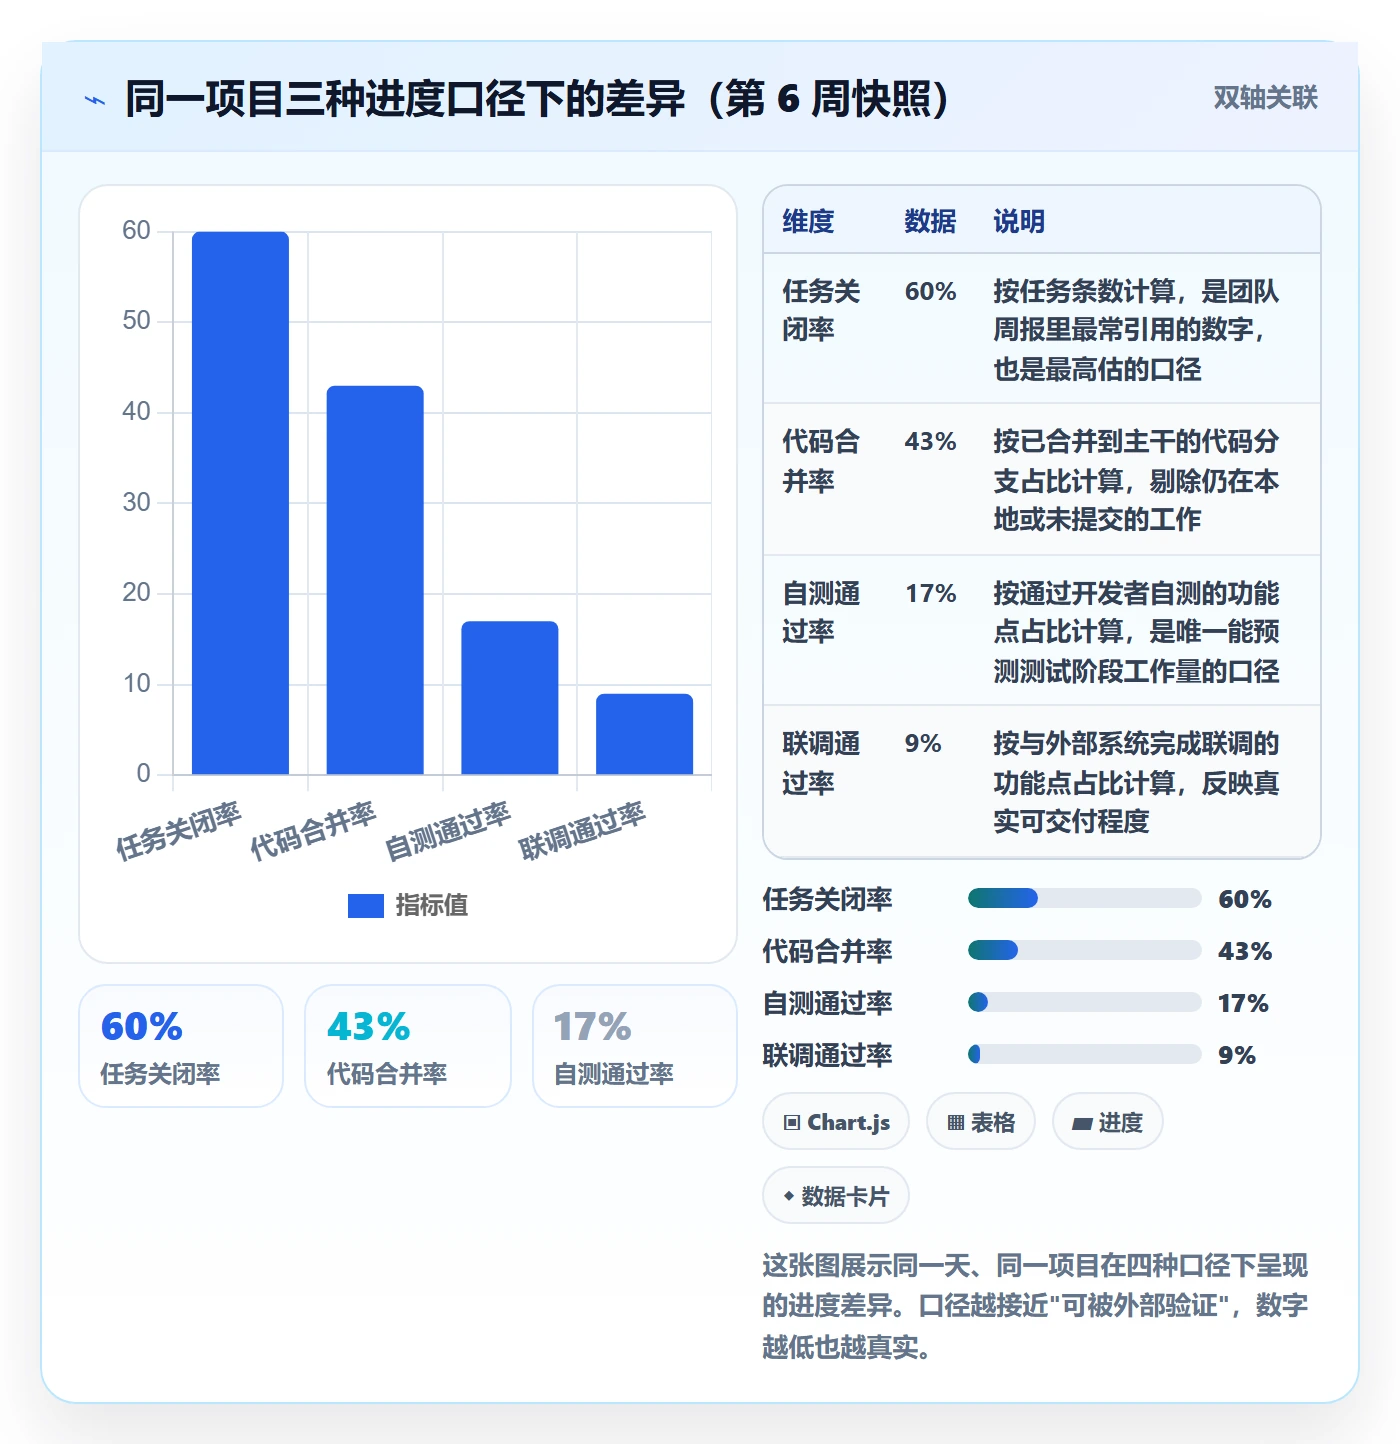Click the 9% value beside progress bar
This screenshot has height=1444, width=1400.
coord(1237,1055)
